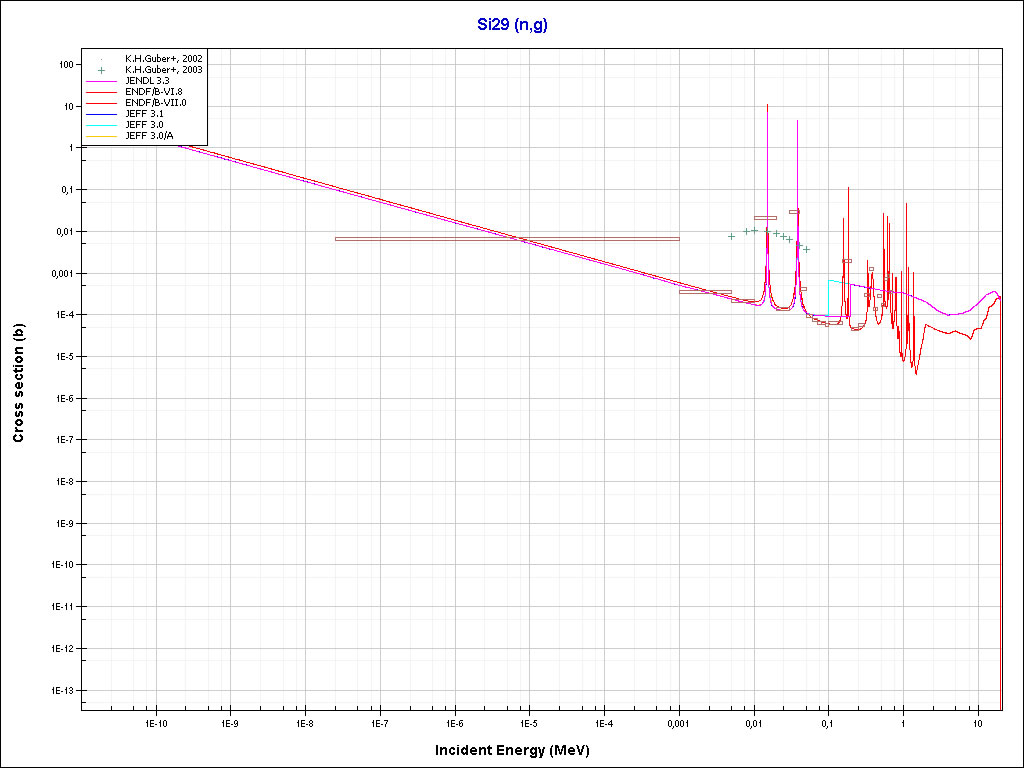Click the 1E-10 tick label on x-axis

point(155,723)
